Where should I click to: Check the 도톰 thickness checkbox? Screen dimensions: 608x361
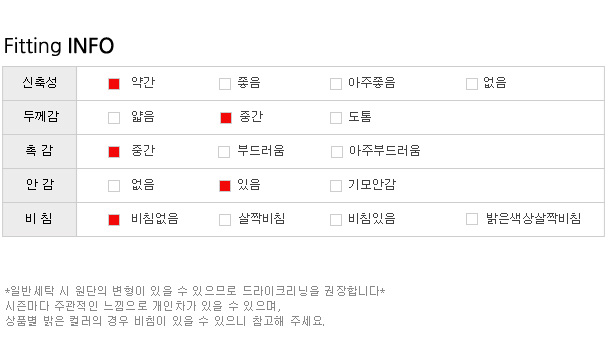336,118
